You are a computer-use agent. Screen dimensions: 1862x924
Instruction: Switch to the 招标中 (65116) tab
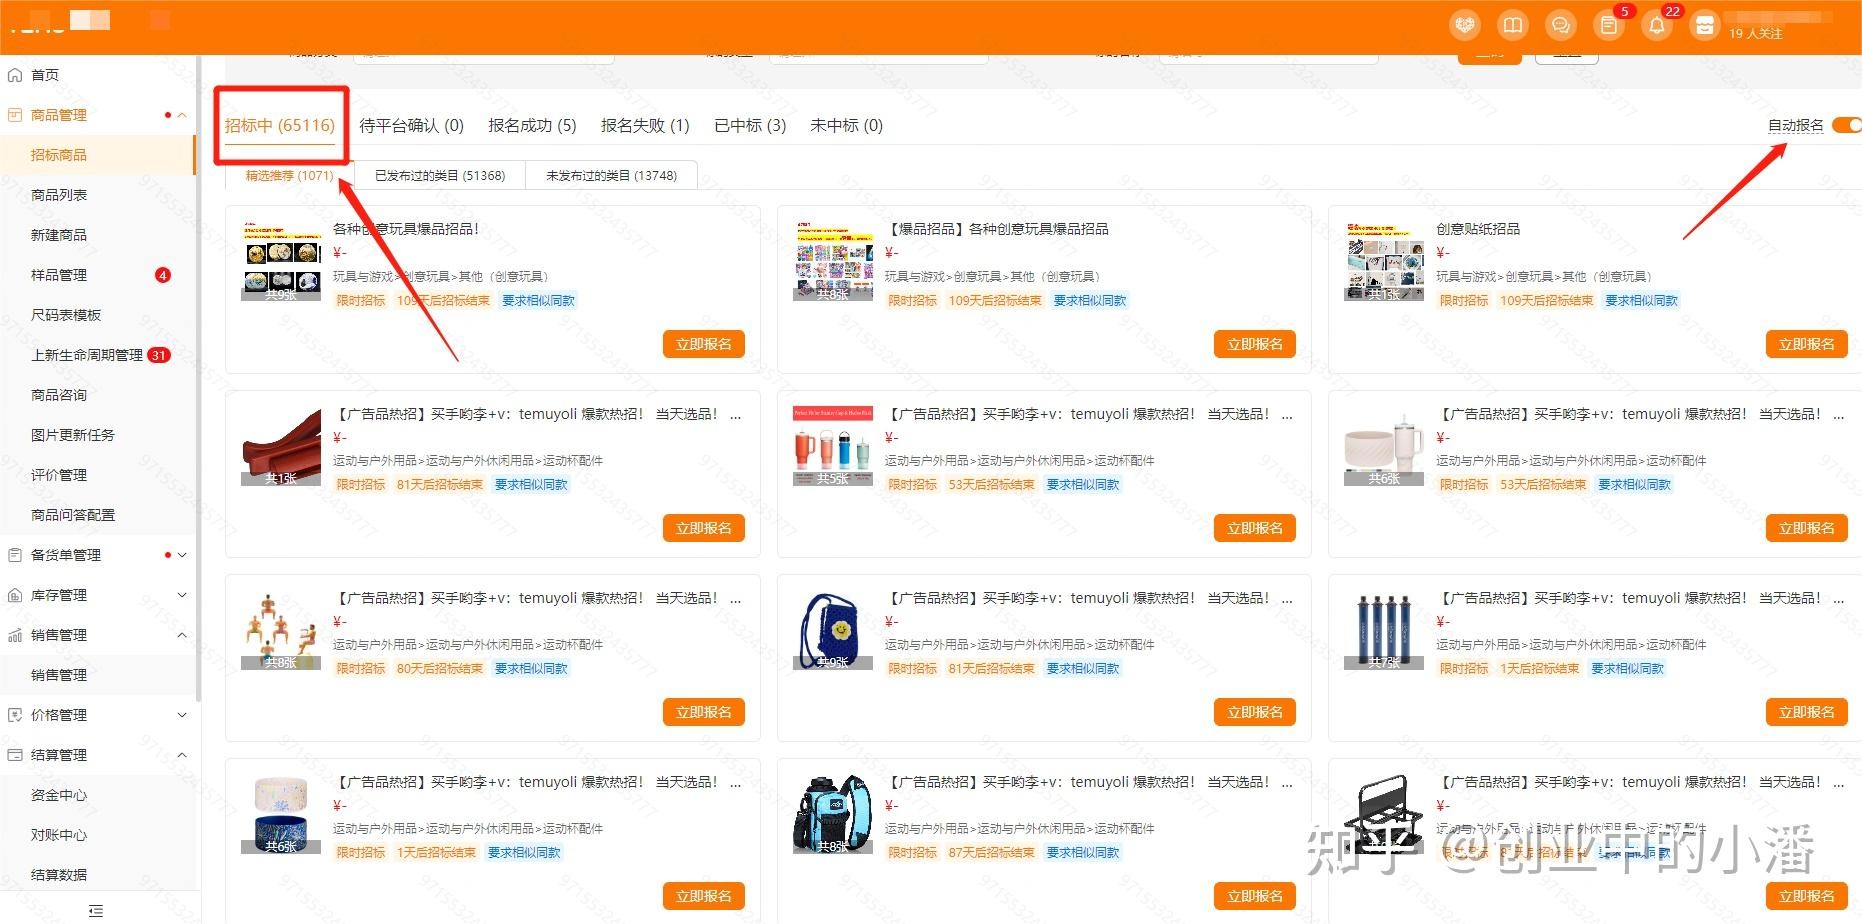coord(279,125)
